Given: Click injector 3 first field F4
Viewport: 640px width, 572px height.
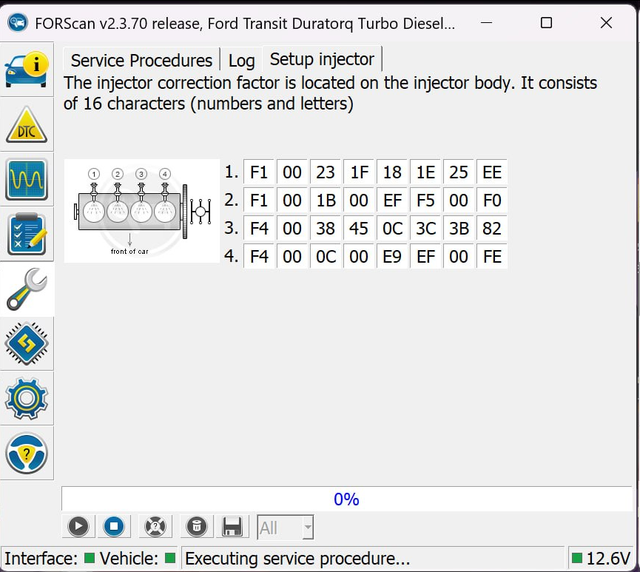Looking at the screenshot, I should coord(259,228).
